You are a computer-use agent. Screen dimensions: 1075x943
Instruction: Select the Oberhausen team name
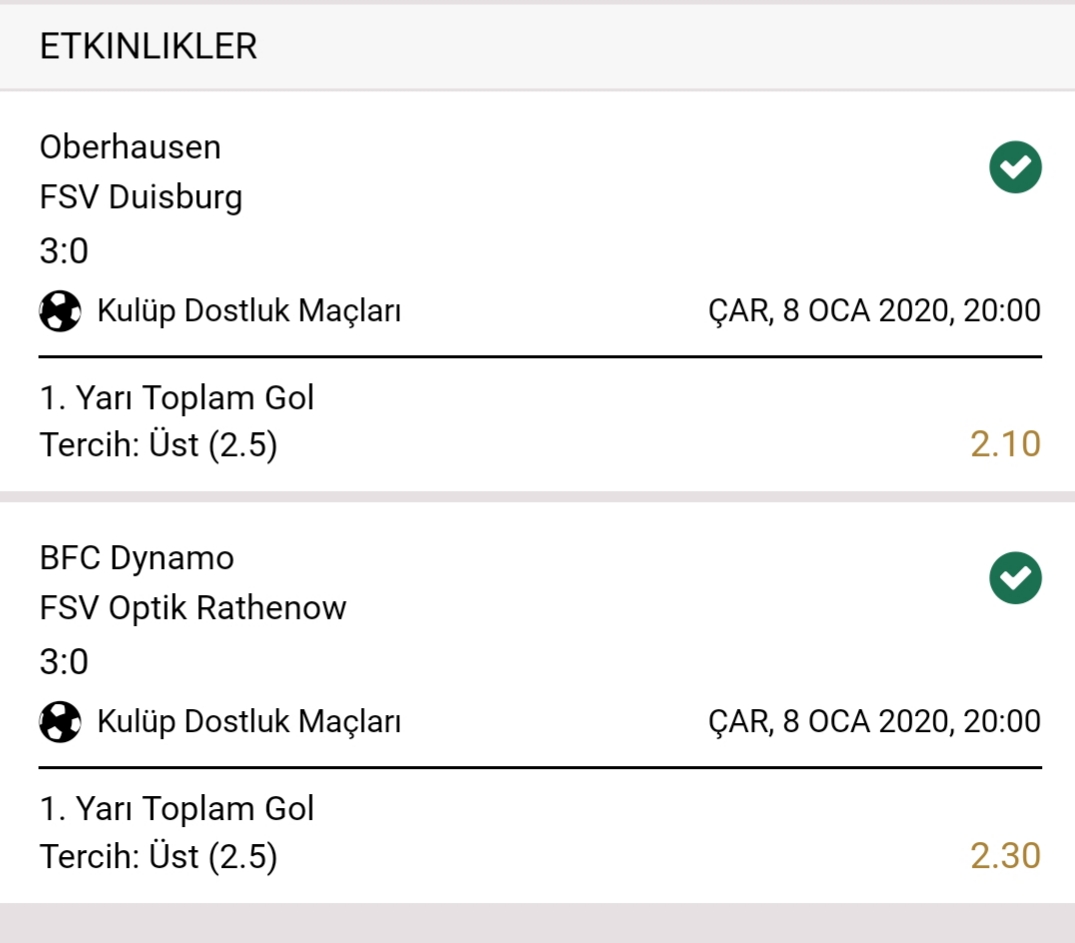pyautogui.click(x=130, y=147)
